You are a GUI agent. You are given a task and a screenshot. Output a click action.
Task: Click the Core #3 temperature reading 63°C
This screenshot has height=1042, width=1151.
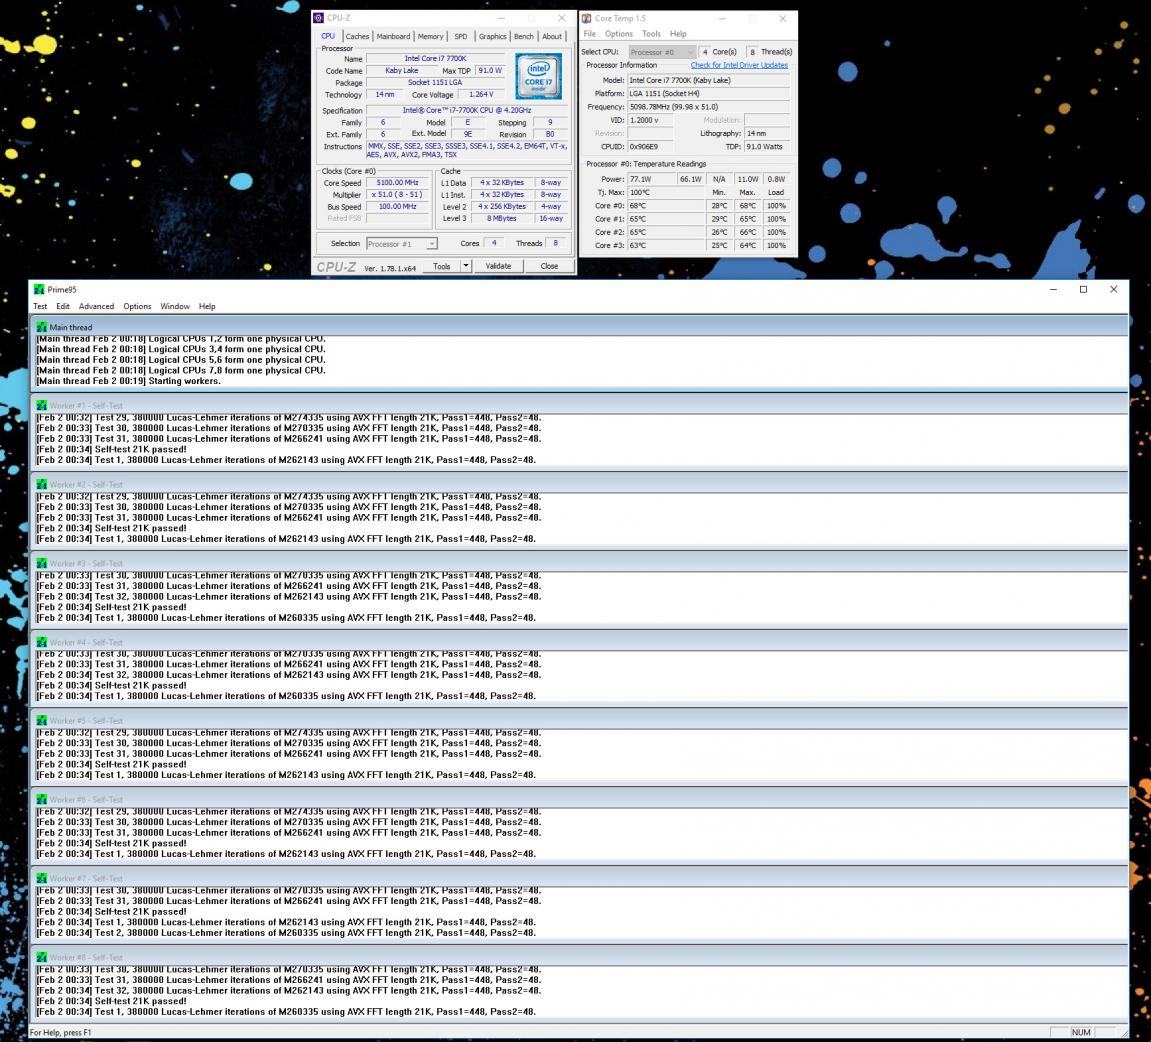click(x=667, y=245)
